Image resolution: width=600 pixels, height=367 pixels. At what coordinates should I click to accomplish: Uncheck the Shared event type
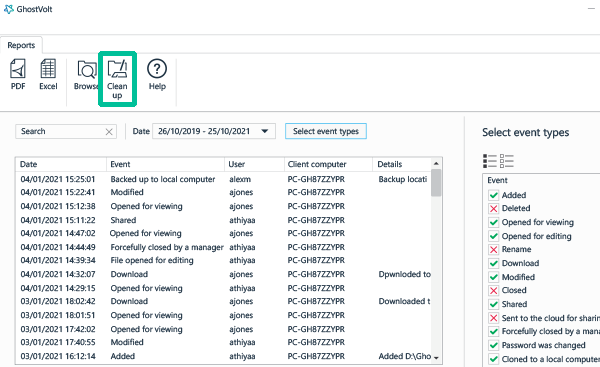pos(493,304)
